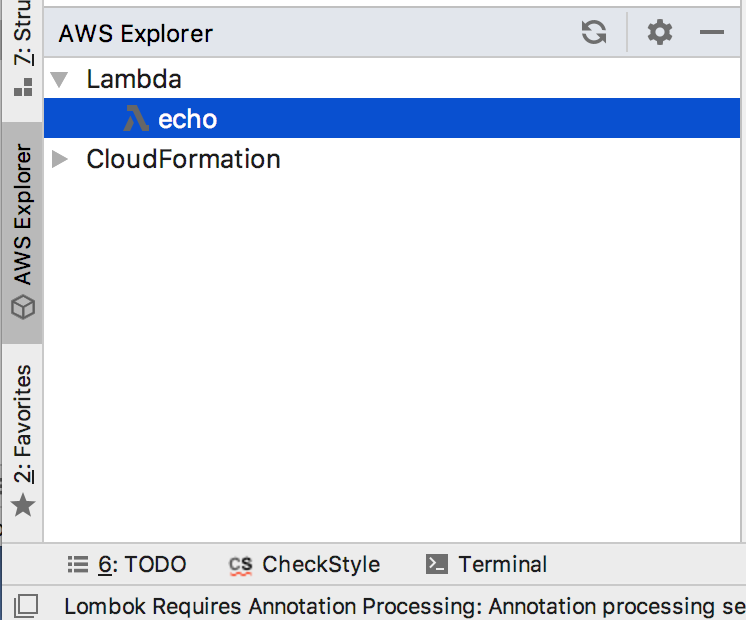The image size is (746, 620).
Task: Minimize the AWS Explorer panel
Action: 712,32
